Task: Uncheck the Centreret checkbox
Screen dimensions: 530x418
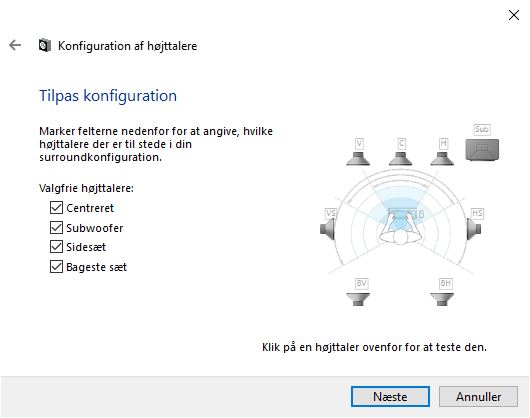Action: [56, 207]
